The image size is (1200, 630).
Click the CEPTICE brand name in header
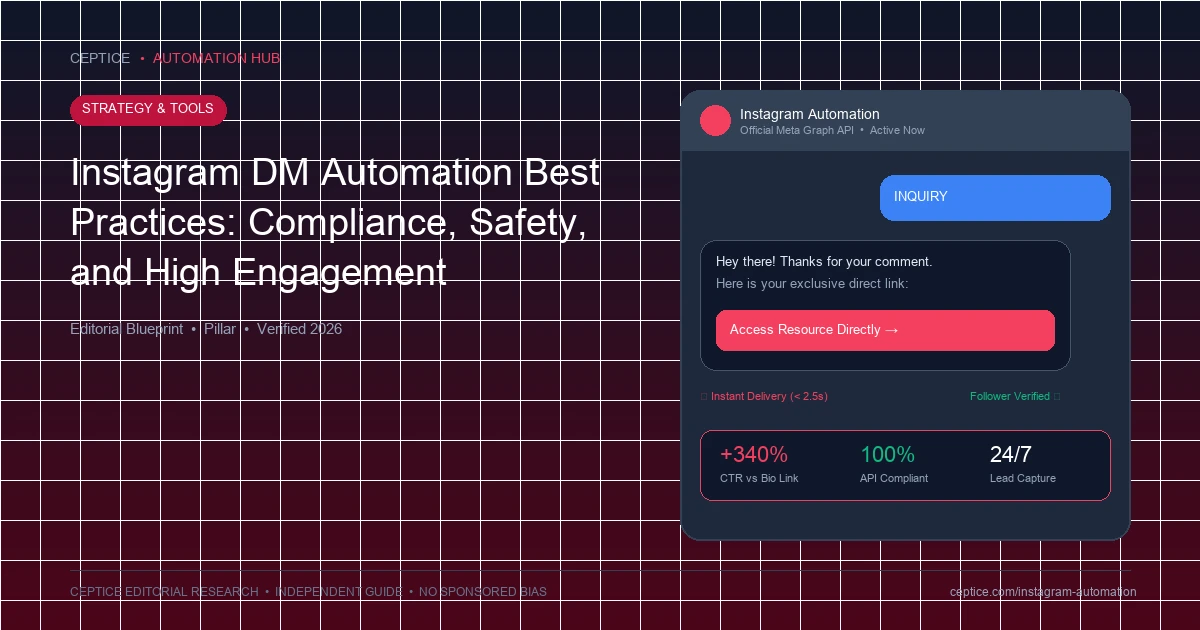pos(100,58)
